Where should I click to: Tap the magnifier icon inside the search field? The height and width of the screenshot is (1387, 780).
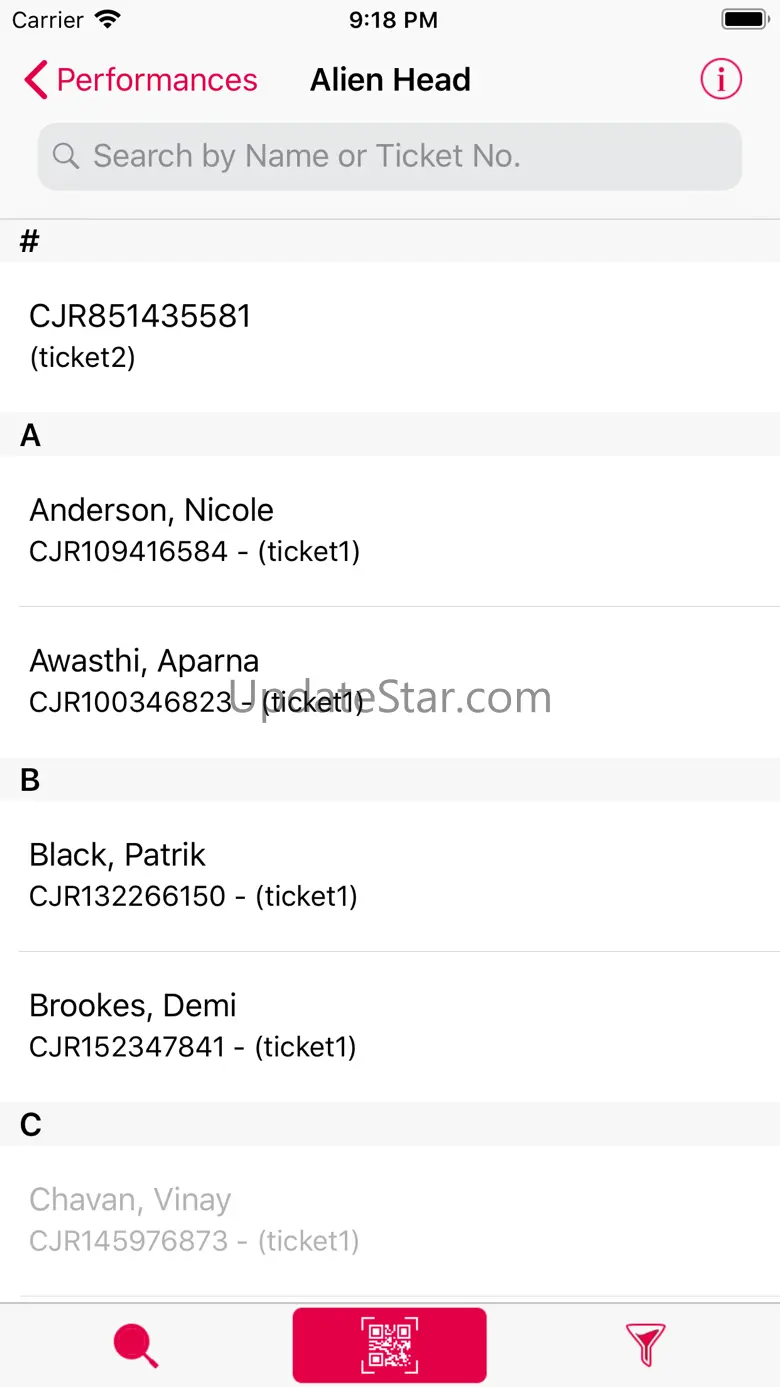coord(66,156)
